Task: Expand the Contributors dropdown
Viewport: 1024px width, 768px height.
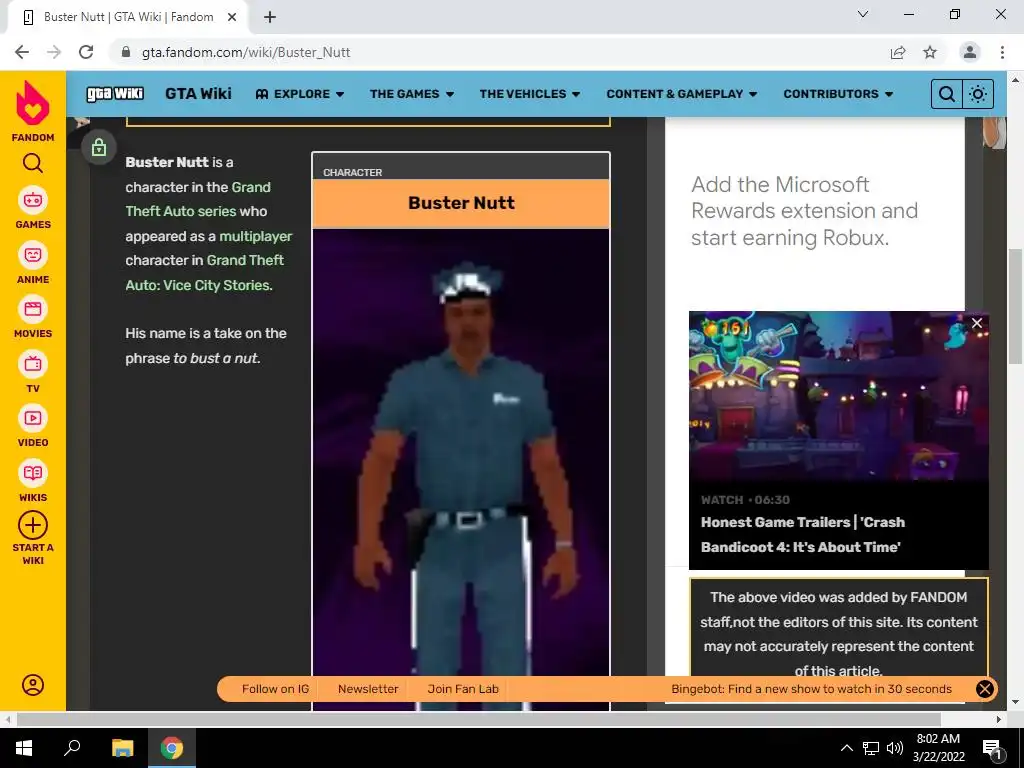Action: click(x=838, y=94)
